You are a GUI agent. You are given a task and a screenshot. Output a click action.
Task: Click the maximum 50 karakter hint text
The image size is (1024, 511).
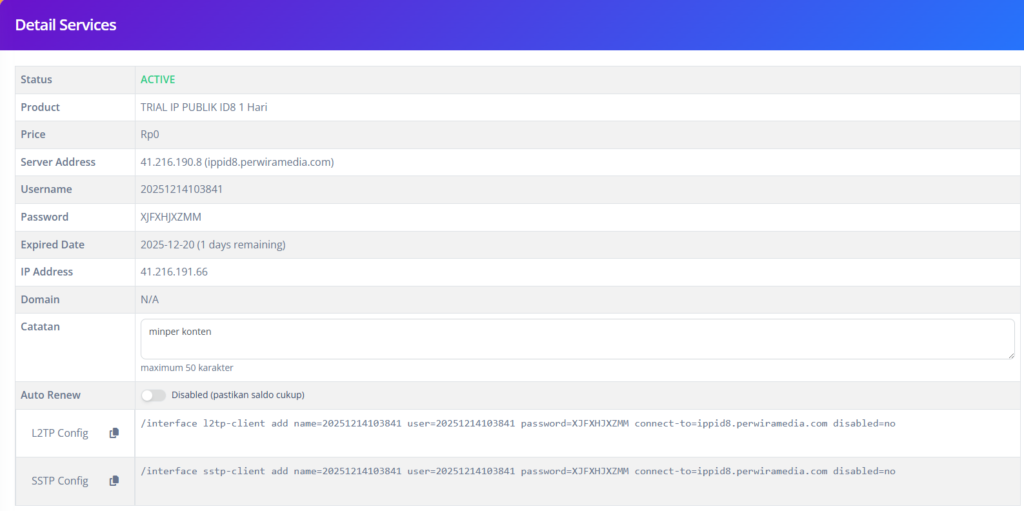point(187,368)
